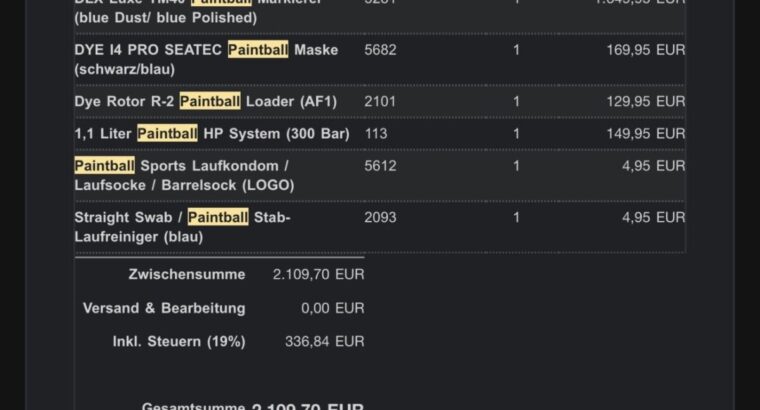760x410 pixels.
Task: Select the 149,95 EUR price
Action: pos(645,134)
